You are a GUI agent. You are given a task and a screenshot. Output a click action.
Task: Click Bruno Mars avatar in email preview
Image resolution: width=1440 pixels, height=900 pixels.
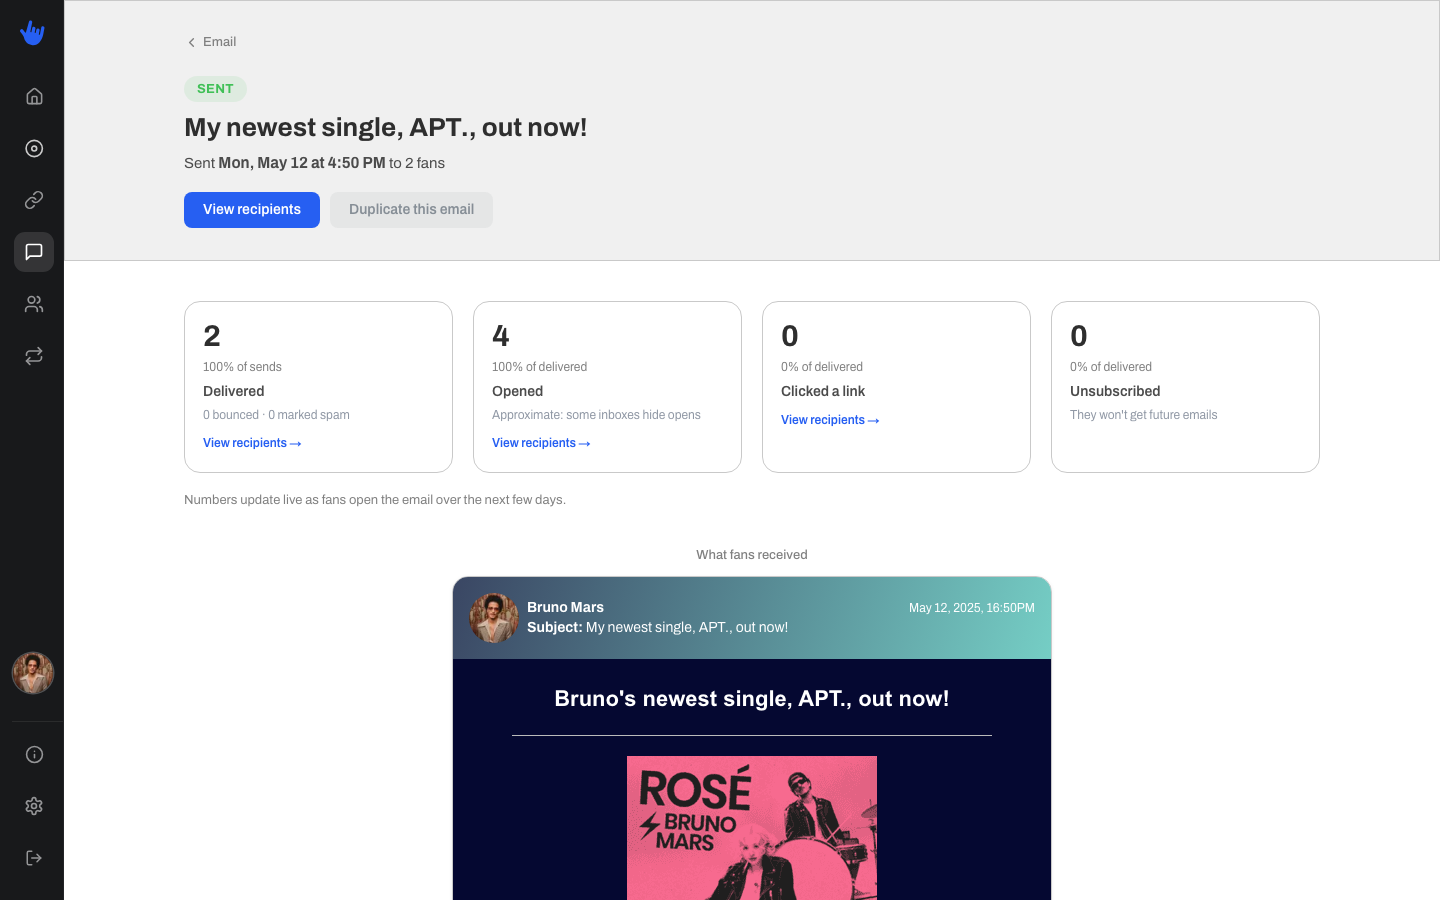(x=494, y=618)
